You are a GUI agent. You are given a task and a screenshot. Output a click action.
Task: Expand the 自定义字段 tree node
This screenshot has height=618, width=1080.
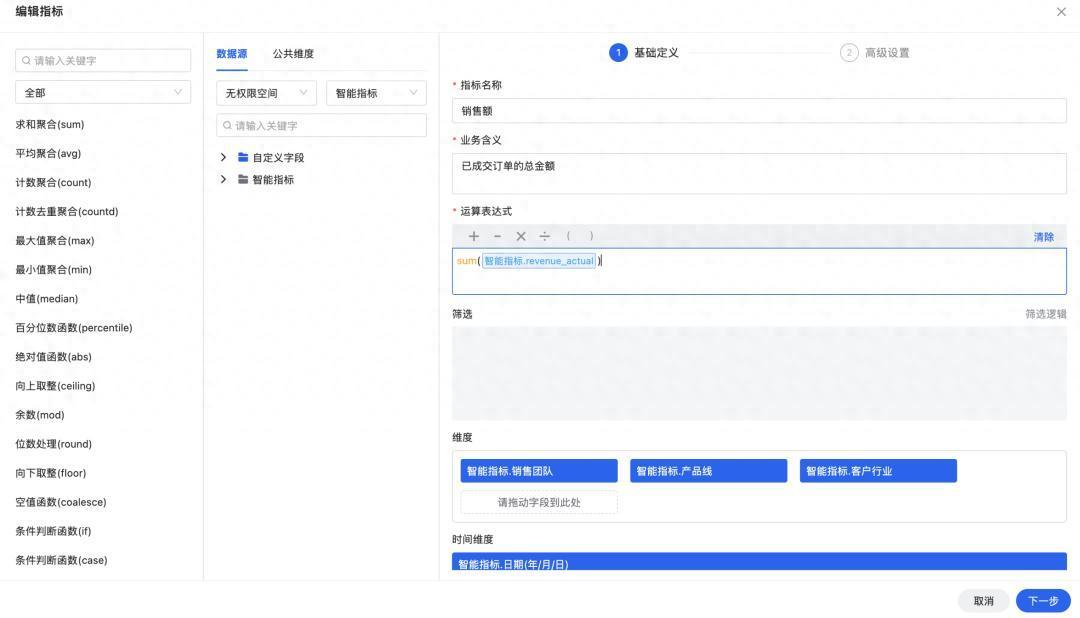coord(223,157)
